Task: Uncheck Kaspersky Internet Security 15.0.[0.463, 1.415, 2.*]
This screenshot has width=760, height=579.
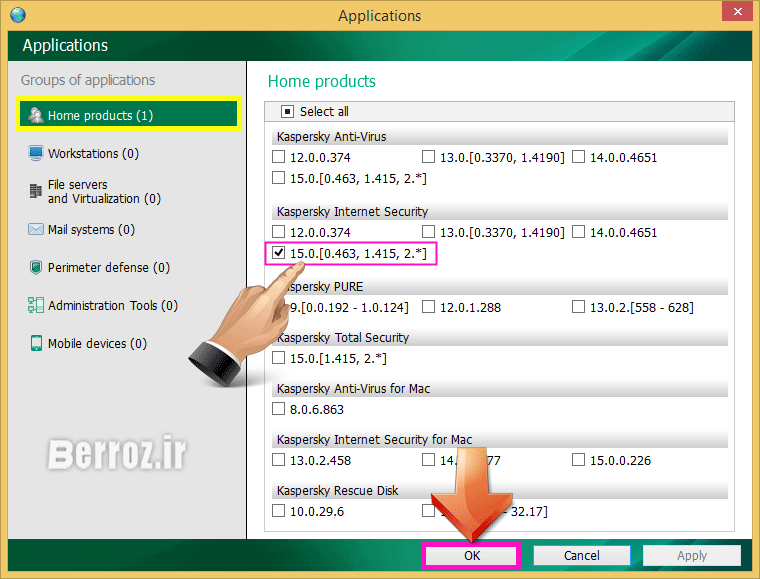Action: coord(278,253)
